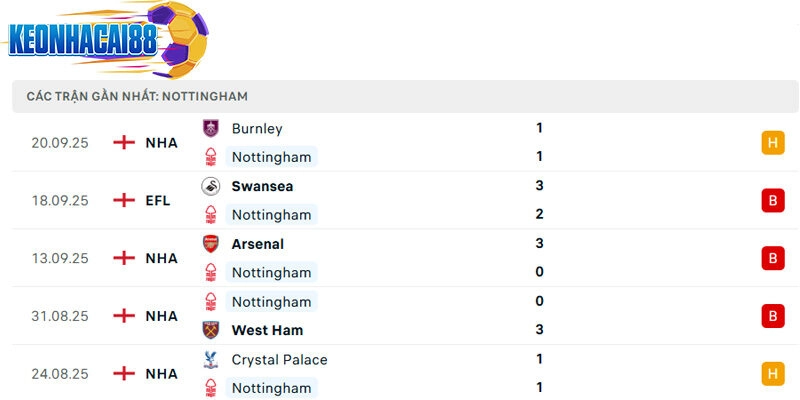800x400 pixels.
Task: Click red B badge for West Ham match
Action: [x=772, y=316]
